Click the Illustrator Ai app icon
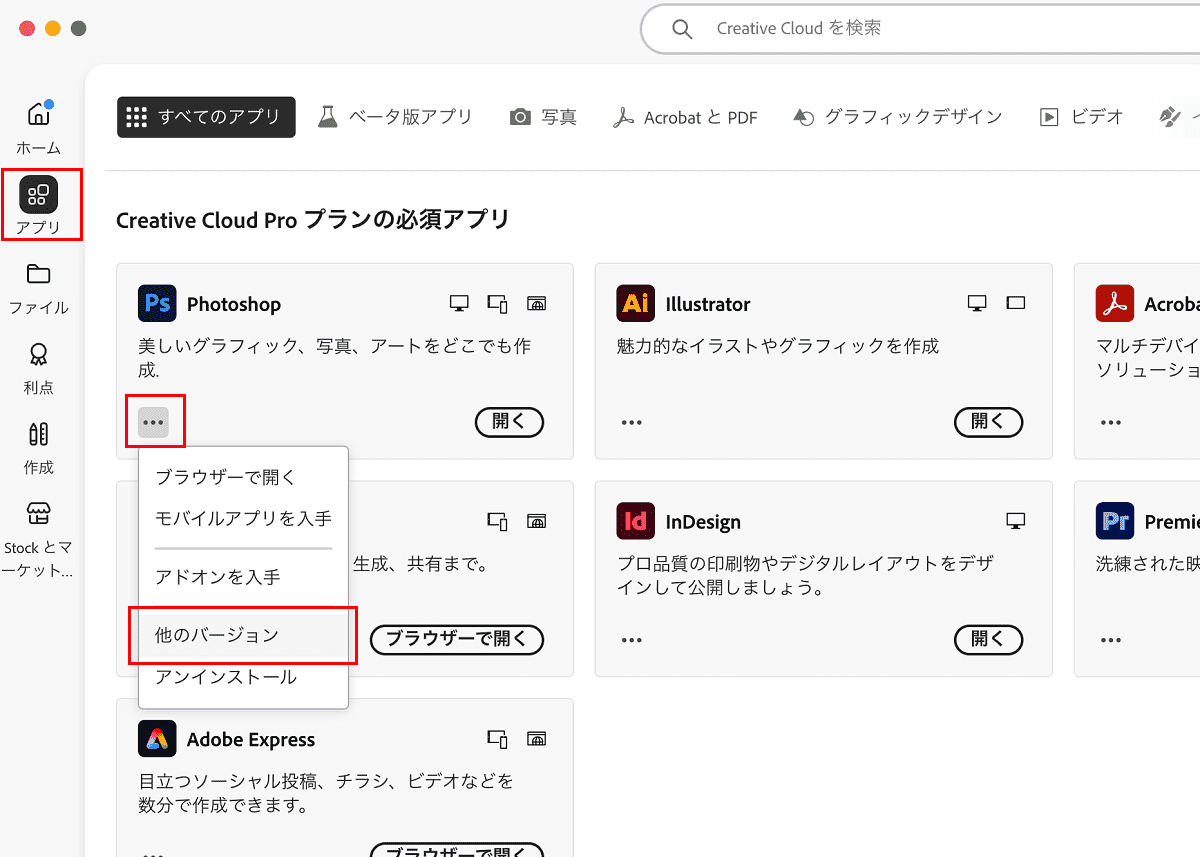Screen dimensions: 1200x857 pyautogui.click(x=636, y=303)
